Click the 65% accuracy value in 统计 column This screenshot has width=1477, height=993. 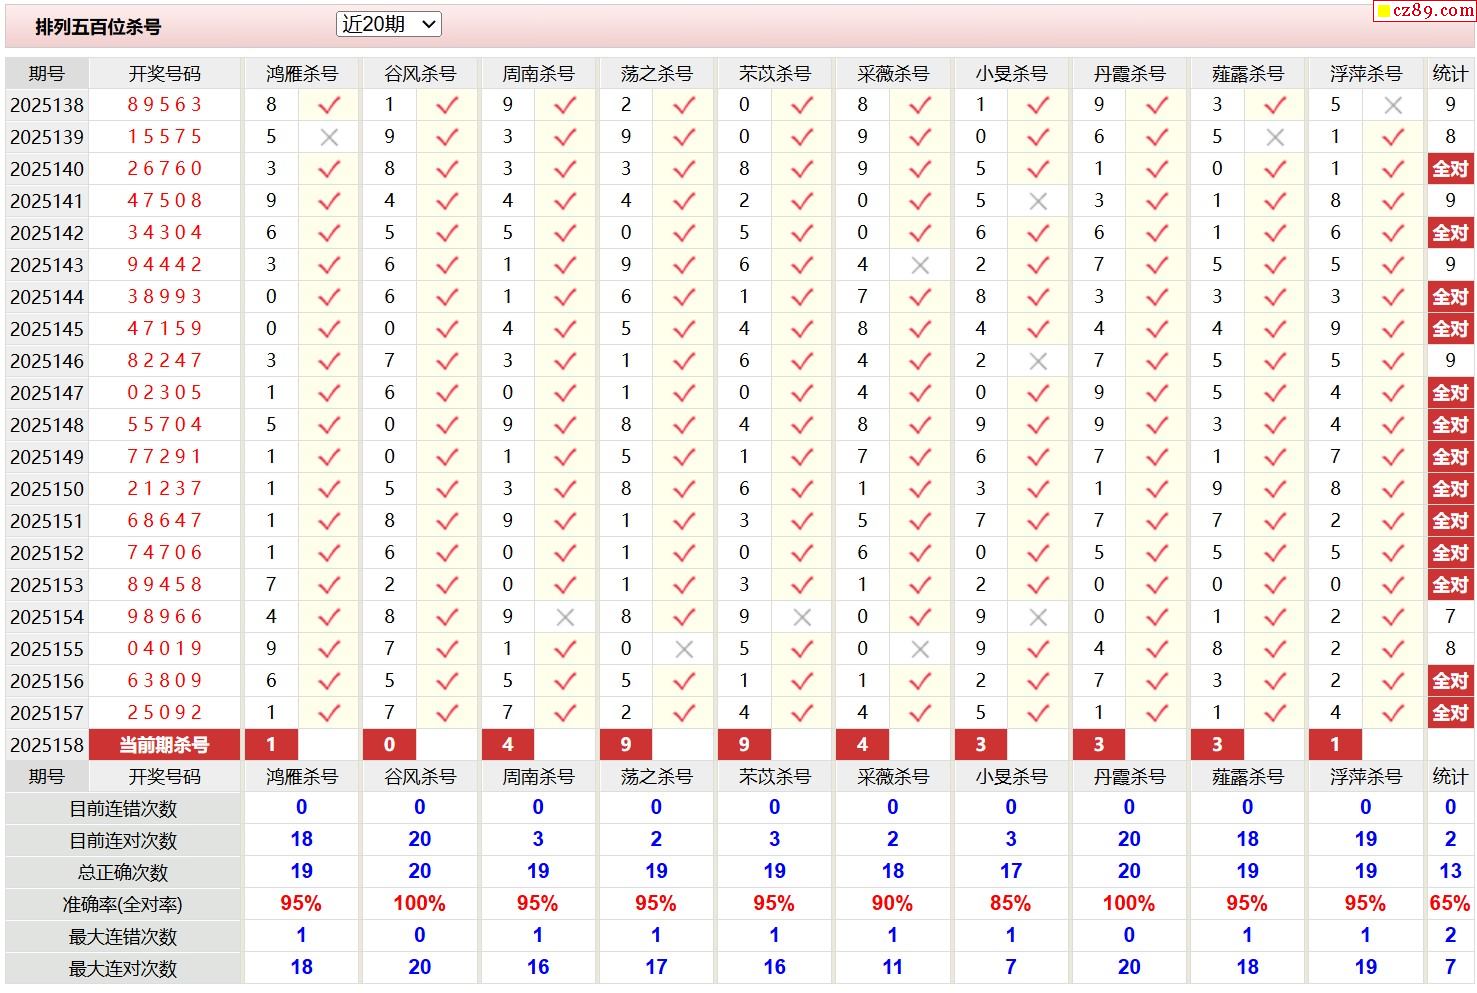[x=1450, y=903]
